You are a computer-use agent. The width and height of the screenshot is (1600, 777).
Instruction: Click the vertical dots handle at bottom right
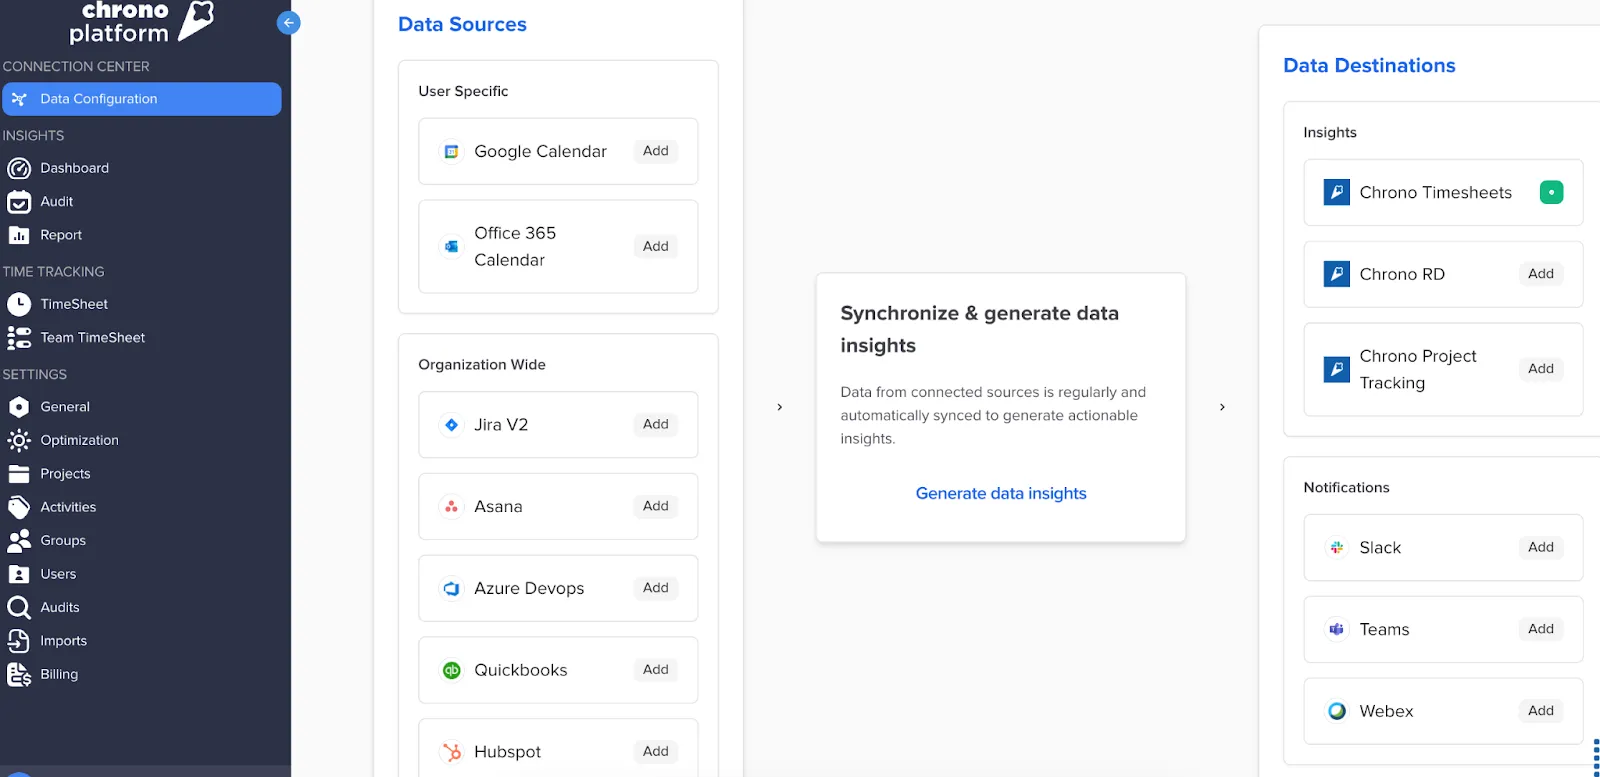[x=1595, y=756]
